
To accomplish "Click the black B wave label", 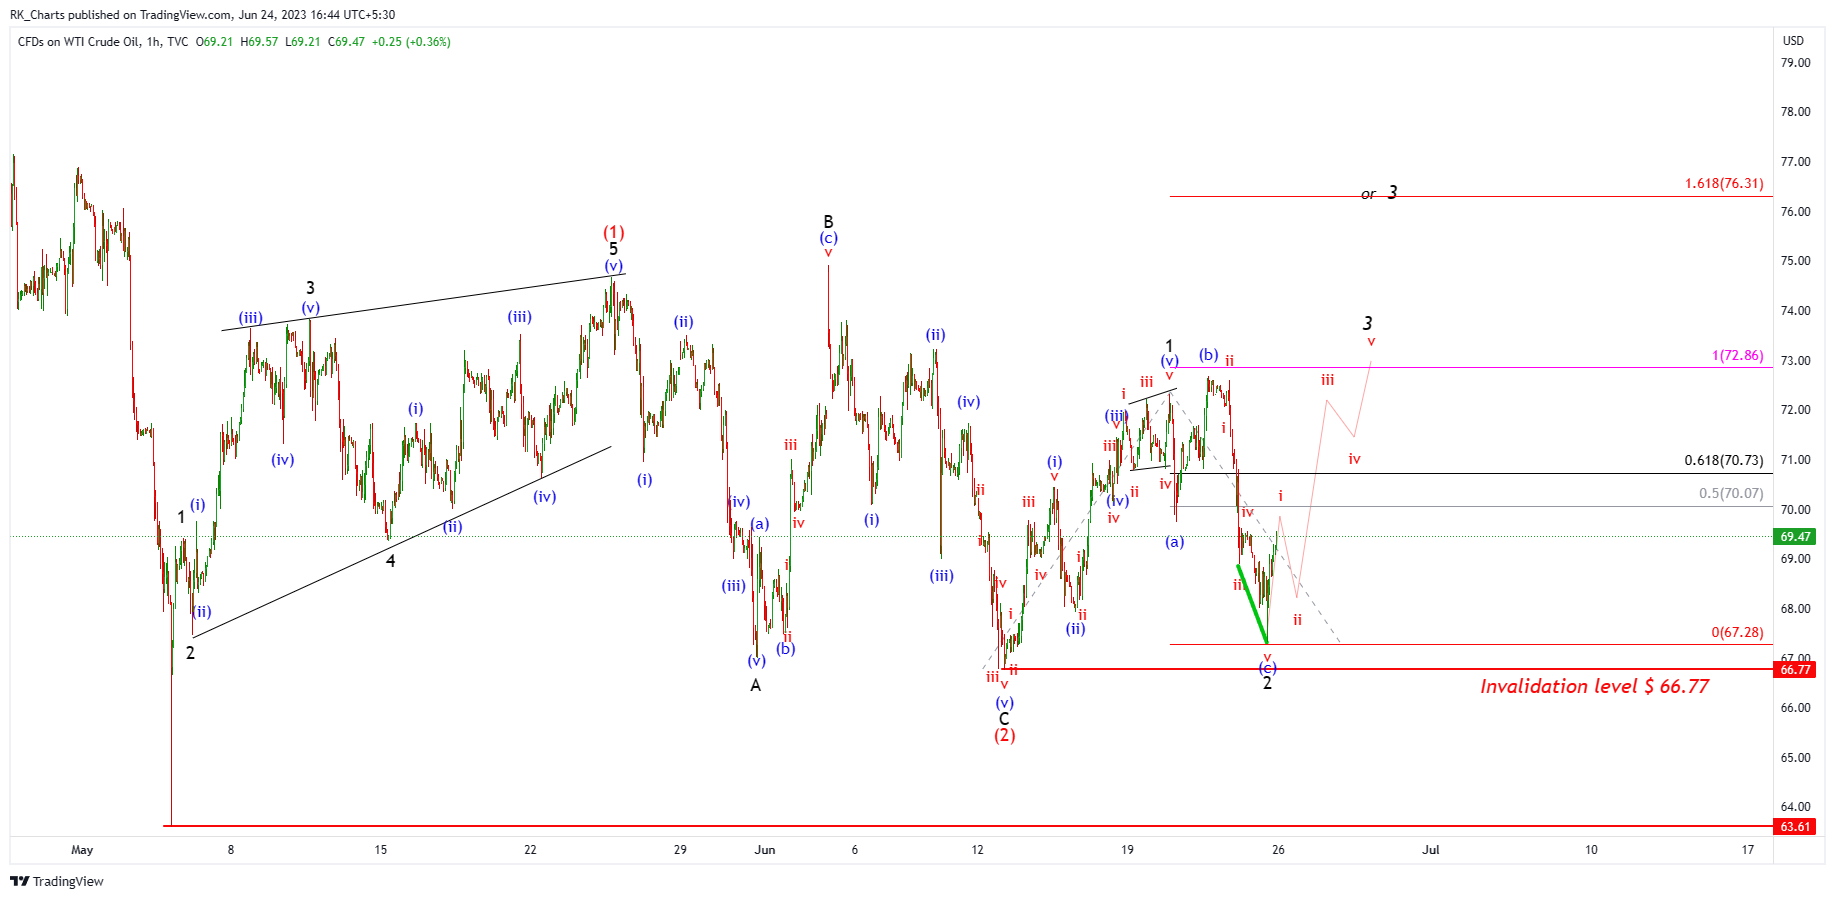I will [x=828, y=222].
